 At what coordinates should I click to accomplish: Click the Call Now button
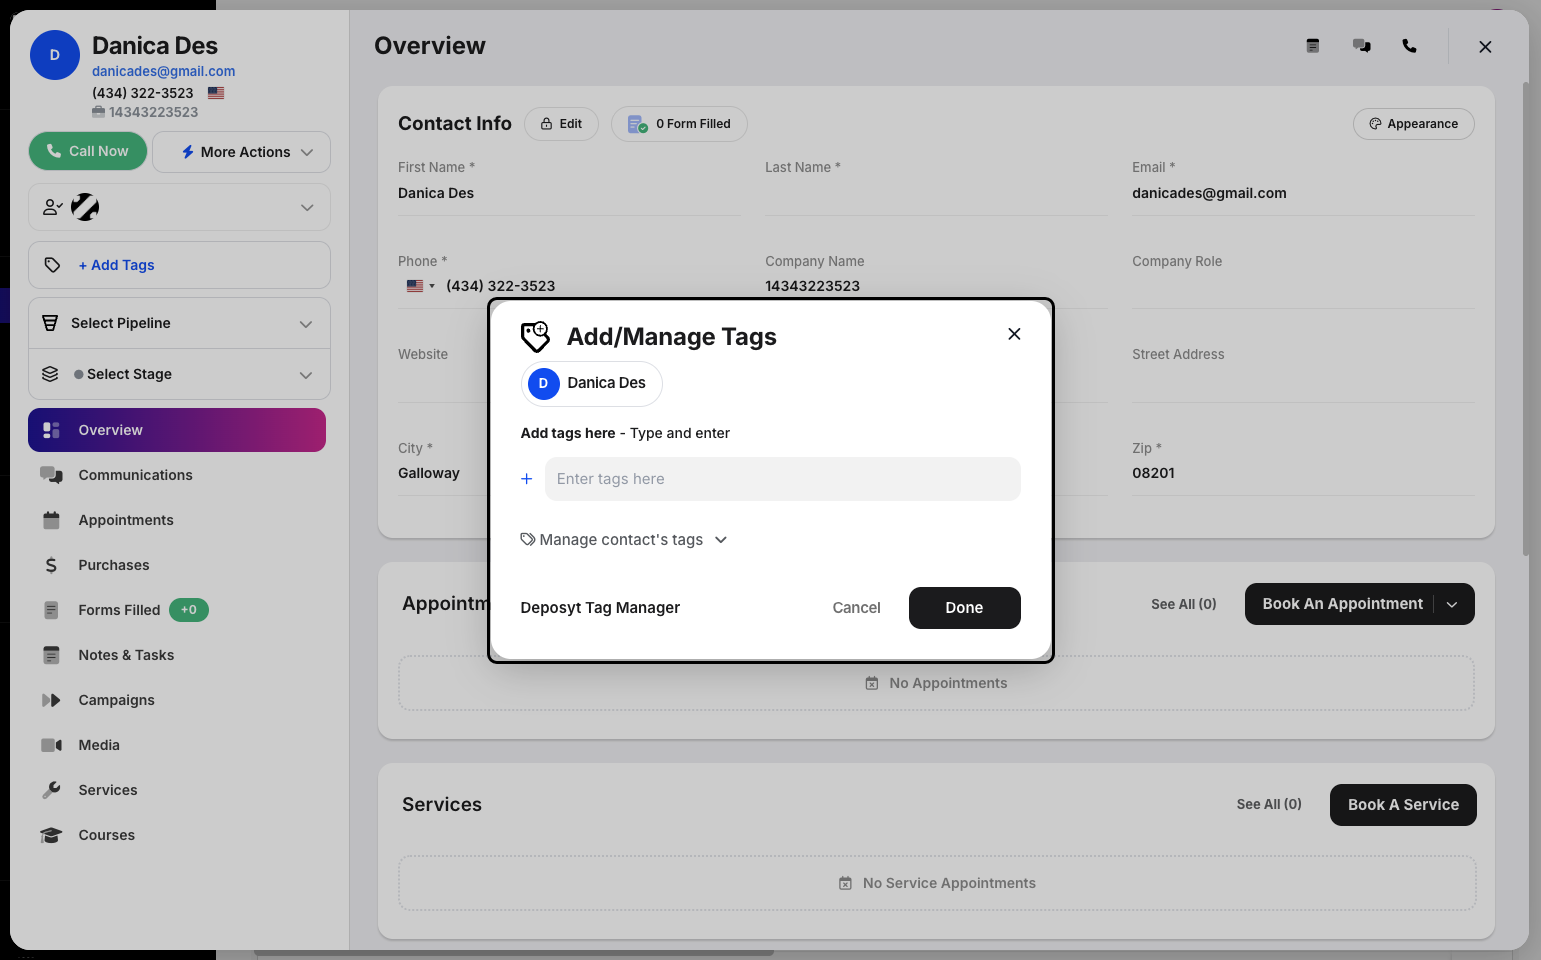[88, 151]
